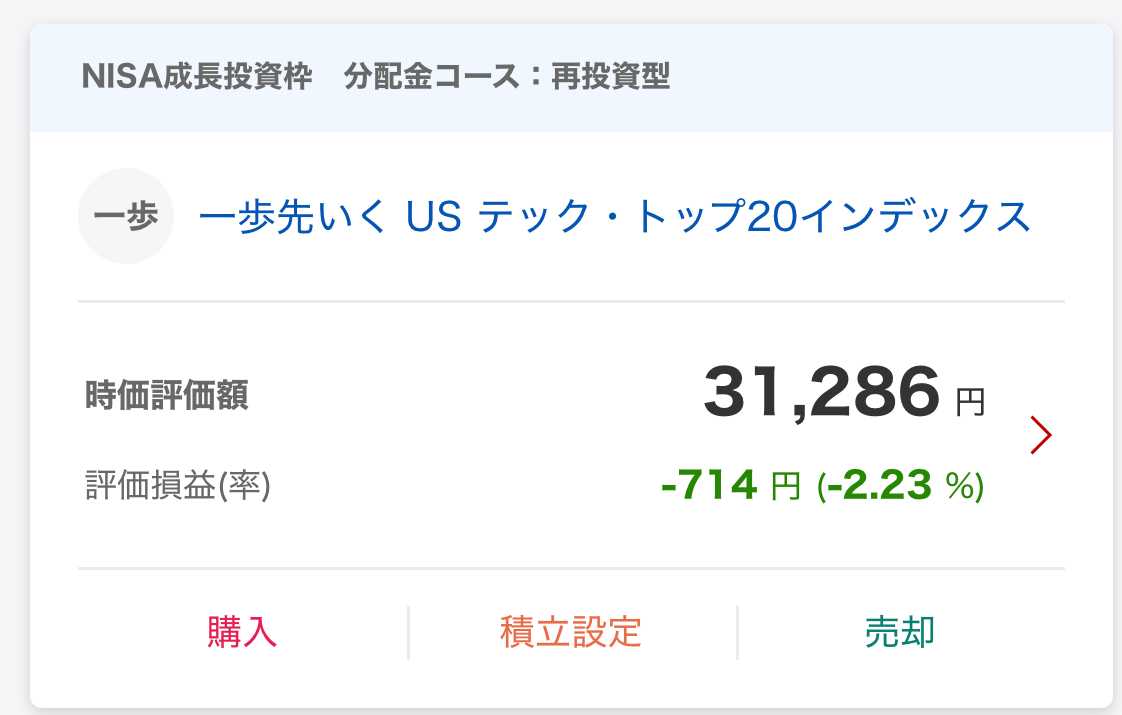
Task: Click the 評価損益(率) label
Action: click(179, 486)
